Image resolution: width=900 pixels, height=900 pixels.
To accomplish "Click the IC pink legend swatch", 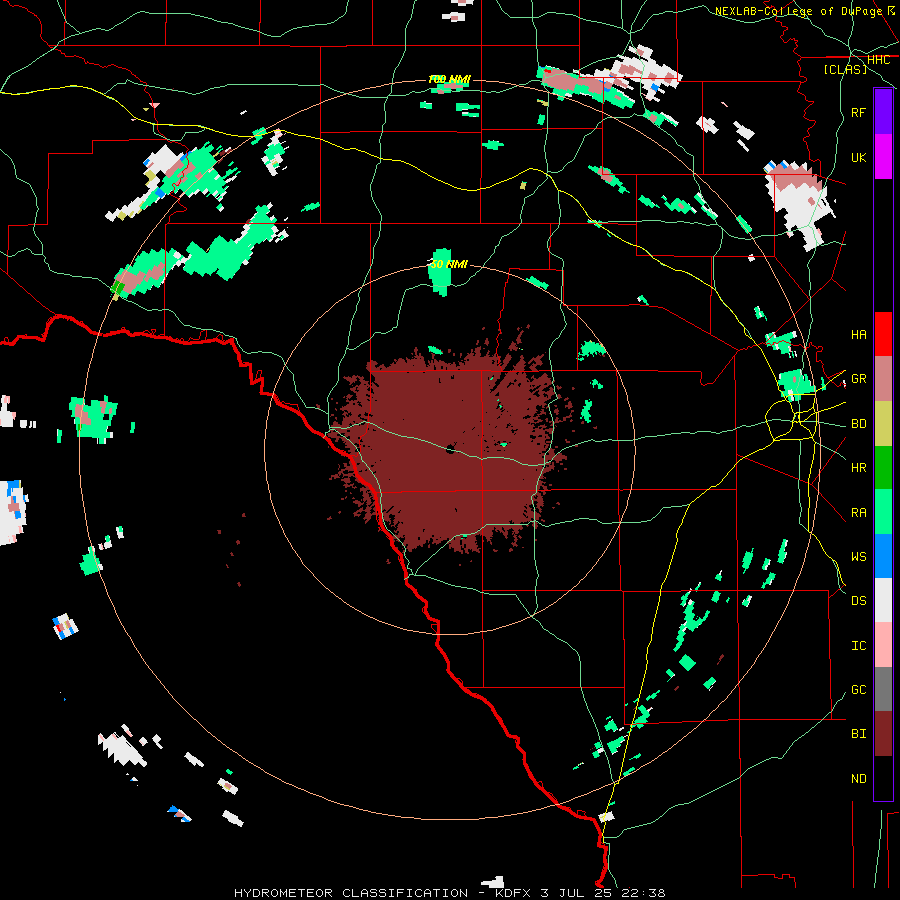I will [x=883, y=645].
